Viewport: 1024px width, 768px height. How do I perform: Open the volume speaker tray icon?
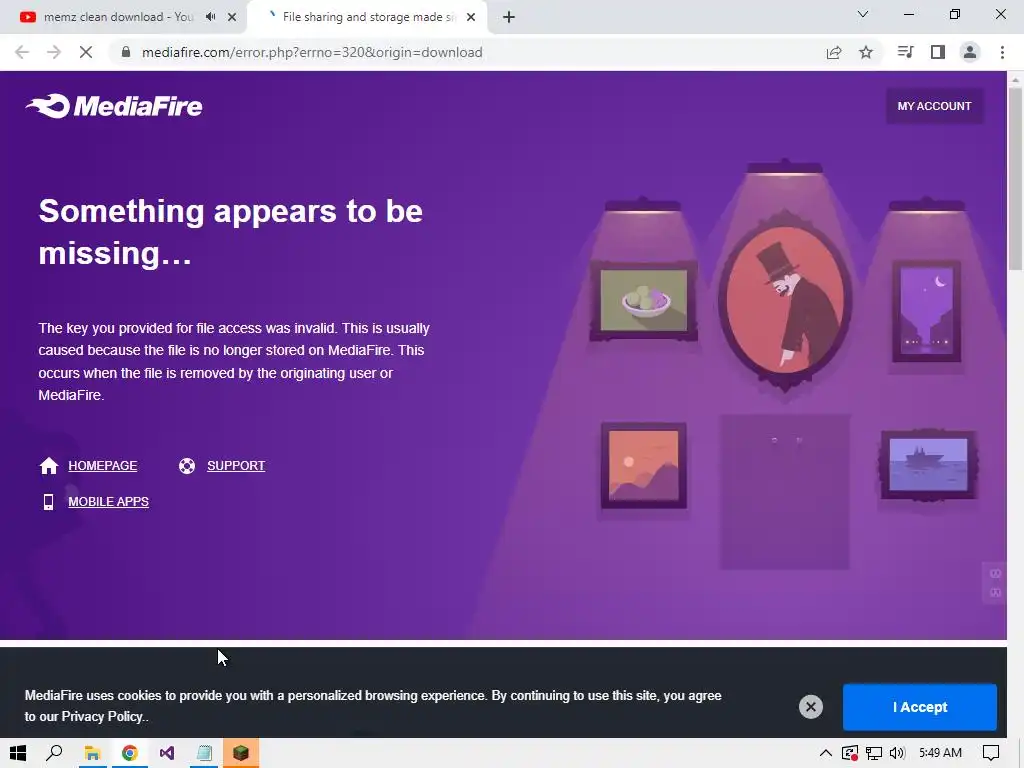897,753
